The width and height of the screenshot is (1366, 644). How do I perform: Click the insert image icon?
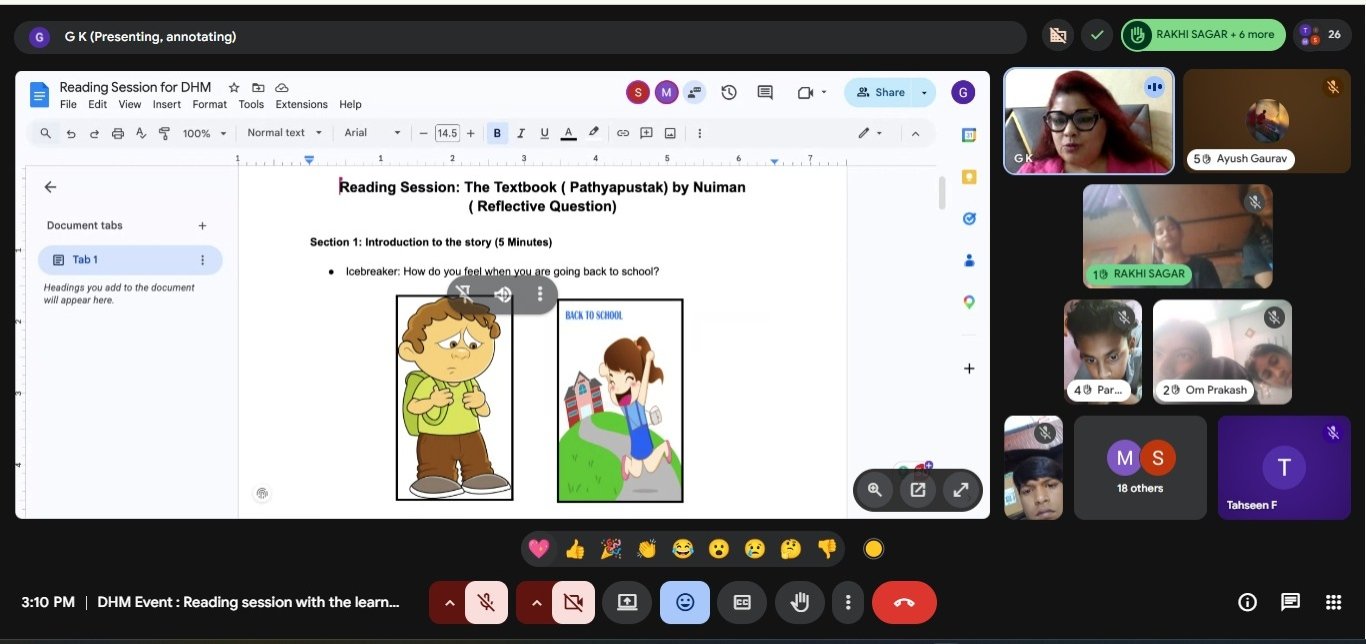pos(670,133)
